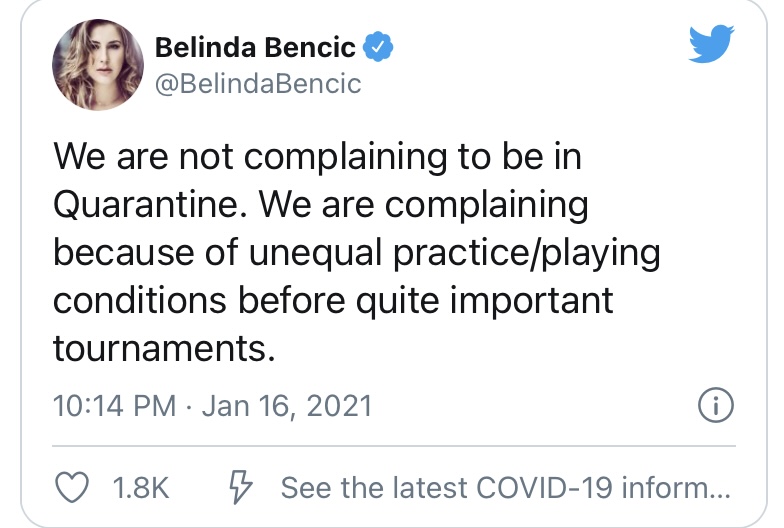The image size is (784, 528).
Task: Click the 10:14 PM timestamp
Action: click(114, 406)
